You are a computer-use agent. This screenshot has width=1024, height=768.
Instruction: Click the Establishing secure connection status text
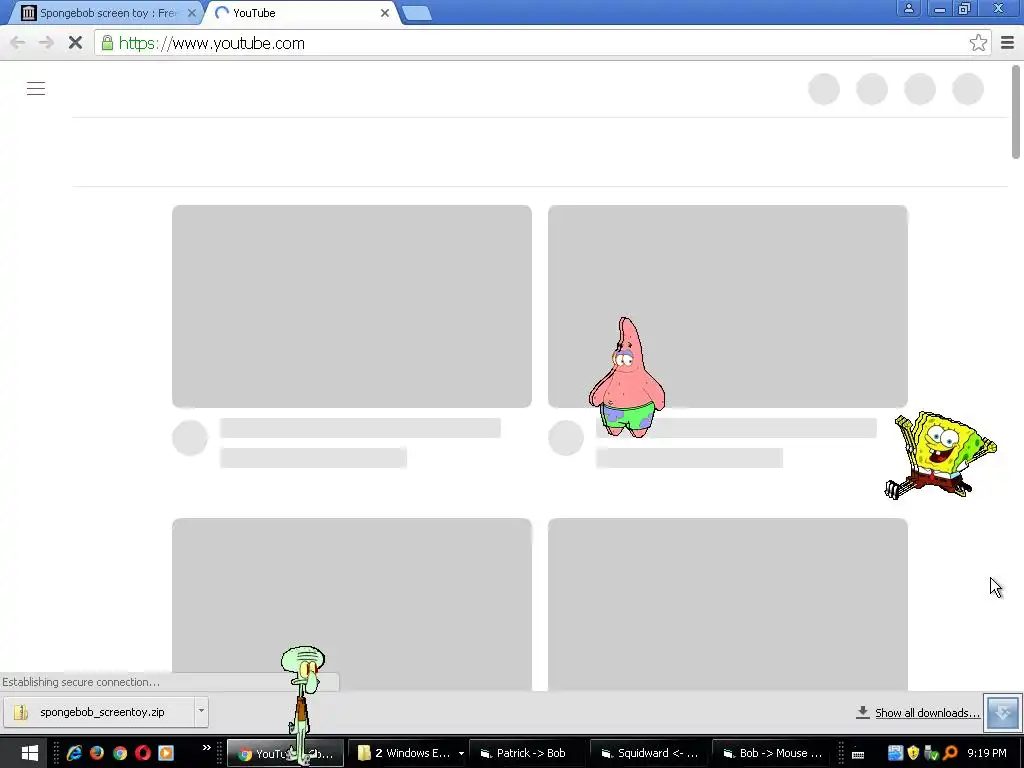[80, 682]
